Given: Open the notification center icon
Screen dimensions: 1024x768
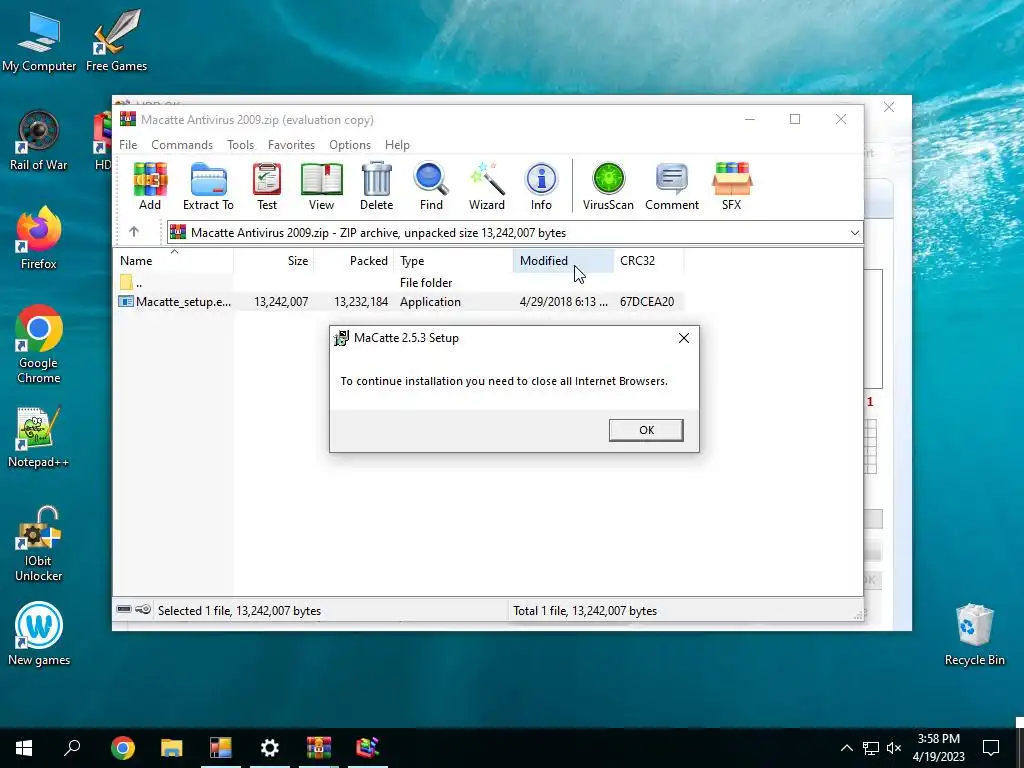Looking at the screenshot, I should point(991,748).
